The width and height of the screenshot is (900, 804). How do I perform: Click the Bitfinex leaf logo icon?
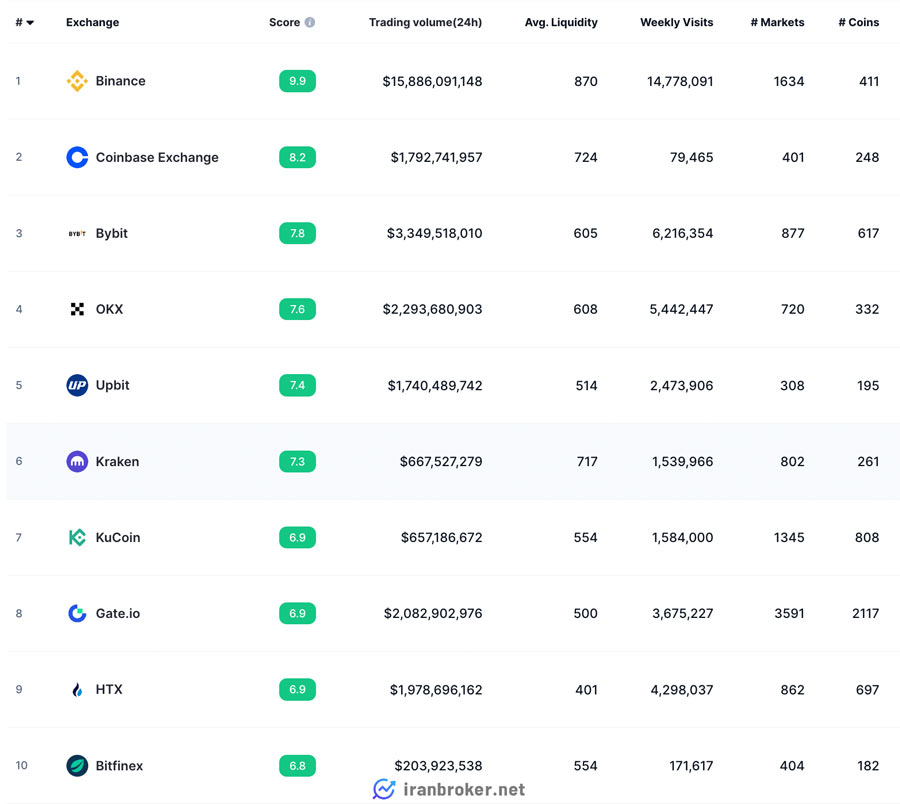pos(77,766)
